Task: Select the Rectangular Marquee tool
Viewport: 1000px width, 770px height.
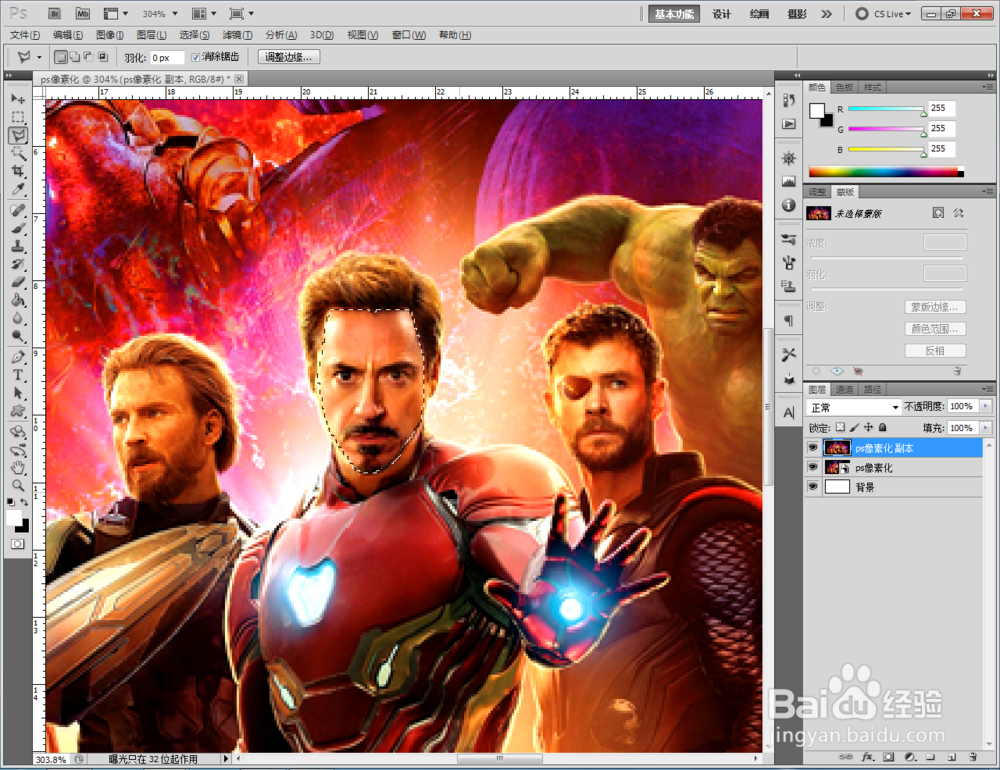Action: click(18, 117)
